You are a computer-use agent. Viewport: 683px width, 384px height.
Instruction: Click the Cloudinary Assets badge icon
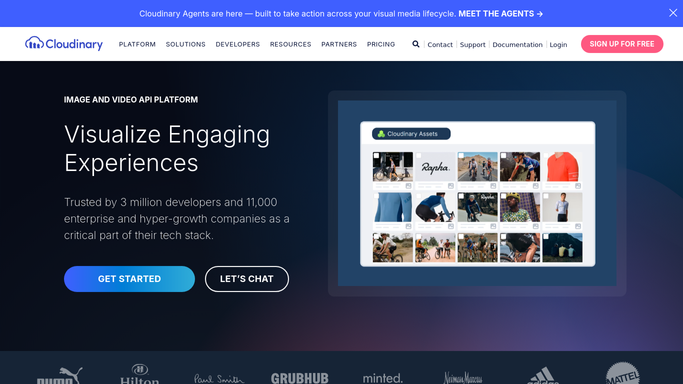[381, 134]
